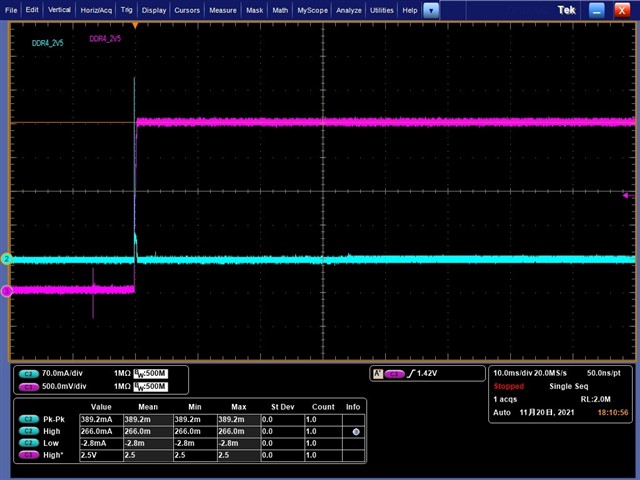The height and width of the screenshot is (480, 640).
Task: Click C3 bandwidth limit 500M indicator
Action: click(x=151, y=387)
